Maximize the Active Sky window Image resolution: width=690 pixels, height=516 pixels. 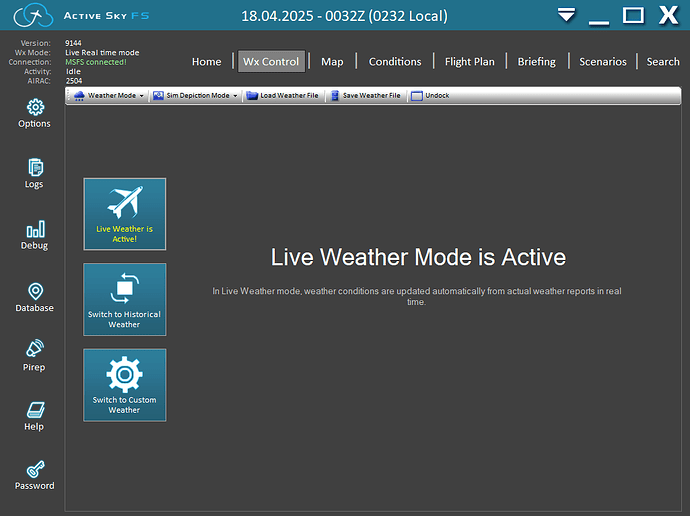point(633,15)
